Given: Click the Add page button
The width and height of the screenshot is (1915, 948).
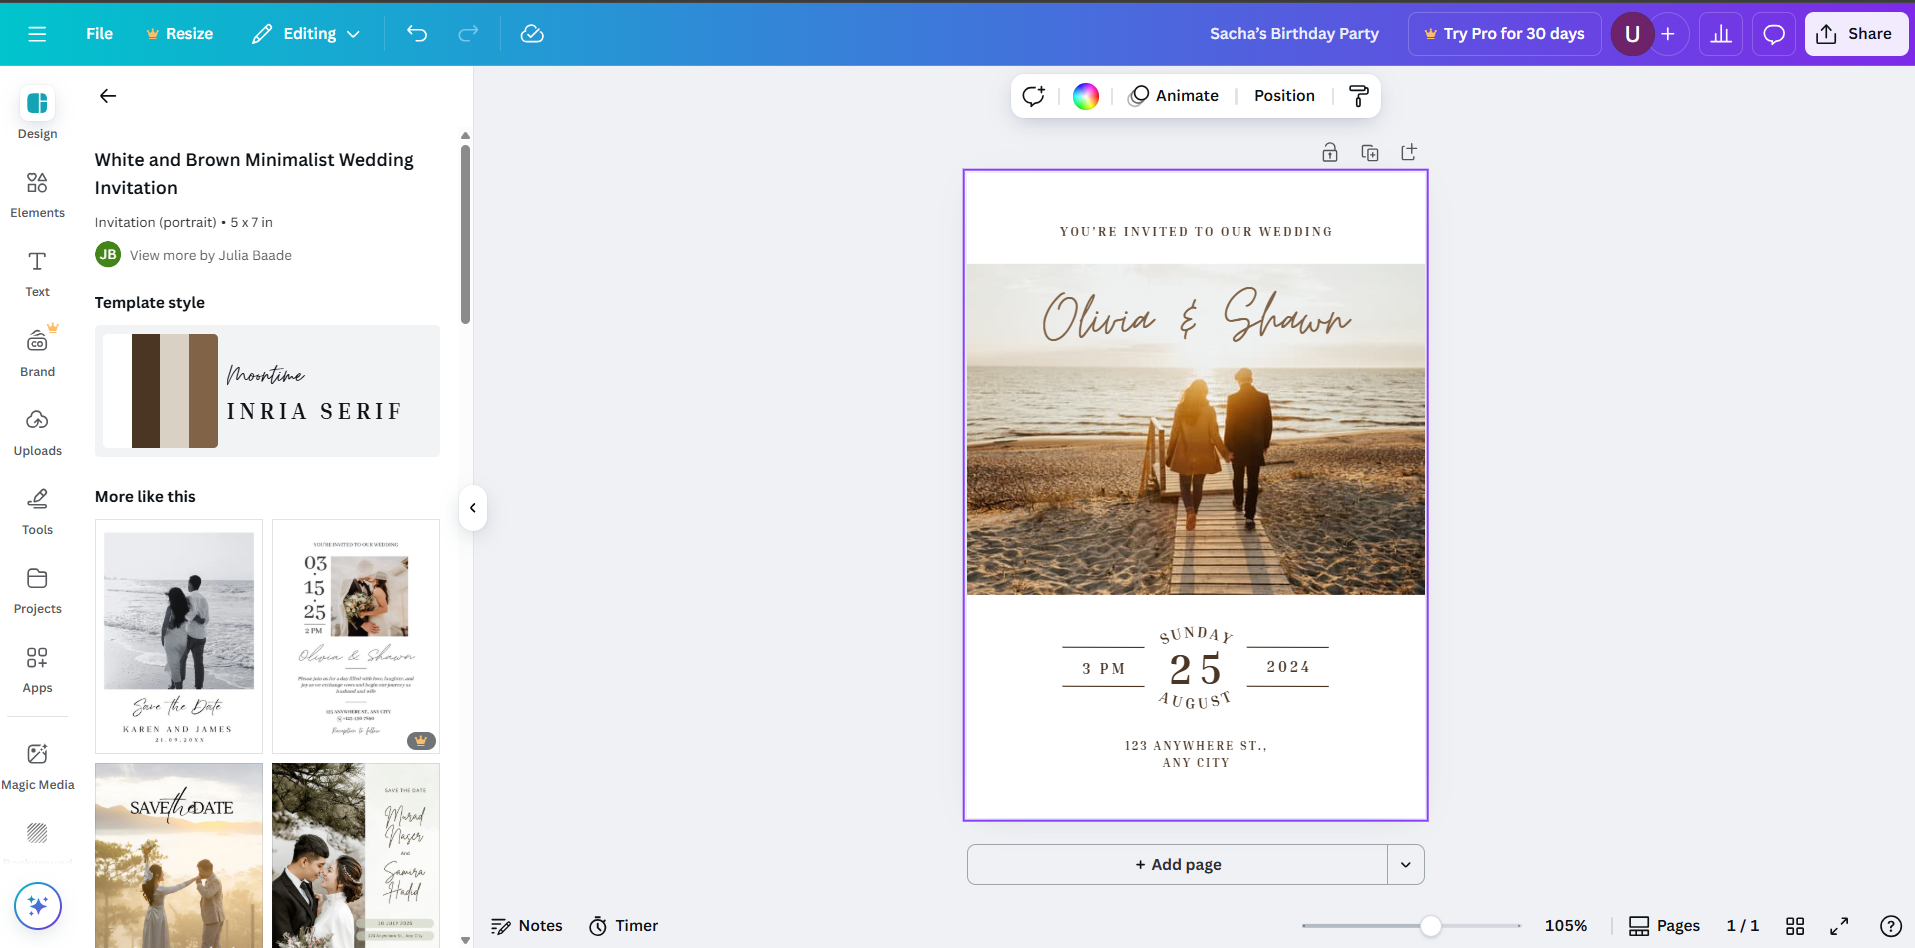Looking at the screenshot, I should [x=1178, y=865].
